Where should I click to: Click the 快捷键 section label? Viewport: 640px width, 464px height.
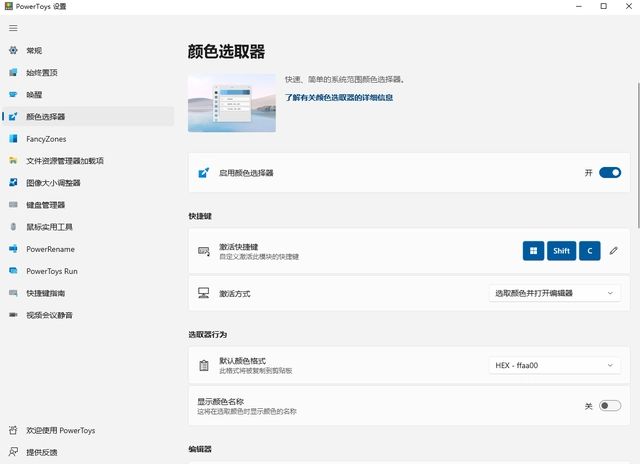click(200, 216)
